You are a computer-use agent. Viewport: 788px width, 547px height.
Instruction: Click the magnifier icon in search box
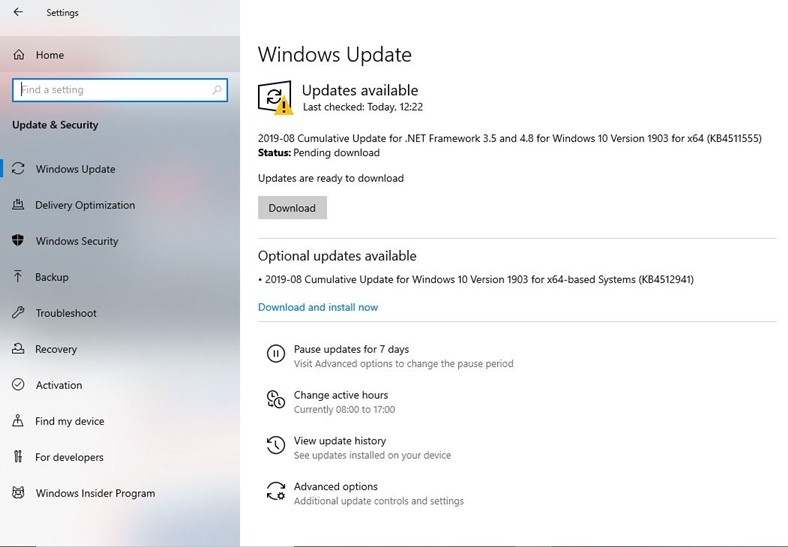coord(217,90)
